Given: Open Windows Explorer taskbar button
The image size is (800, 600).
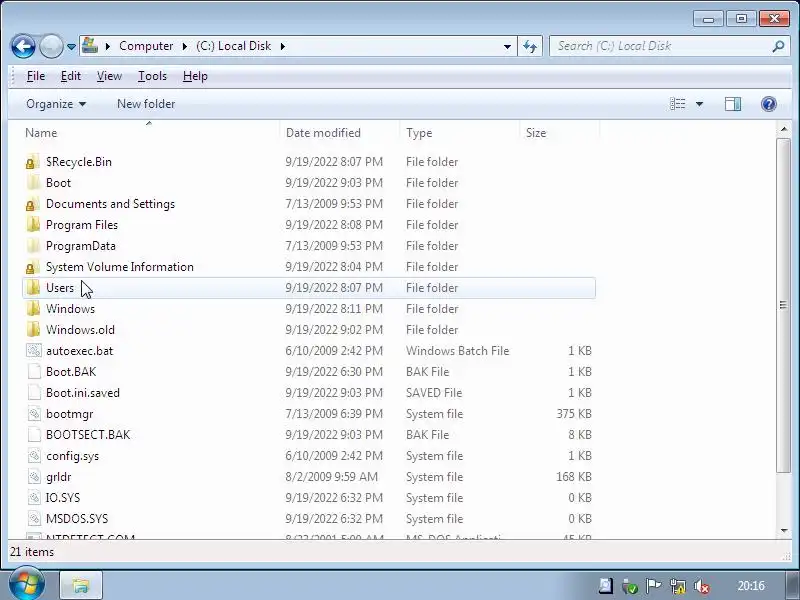Looking at the screenshot, I should pyautogui.click(x=81, y=585).
